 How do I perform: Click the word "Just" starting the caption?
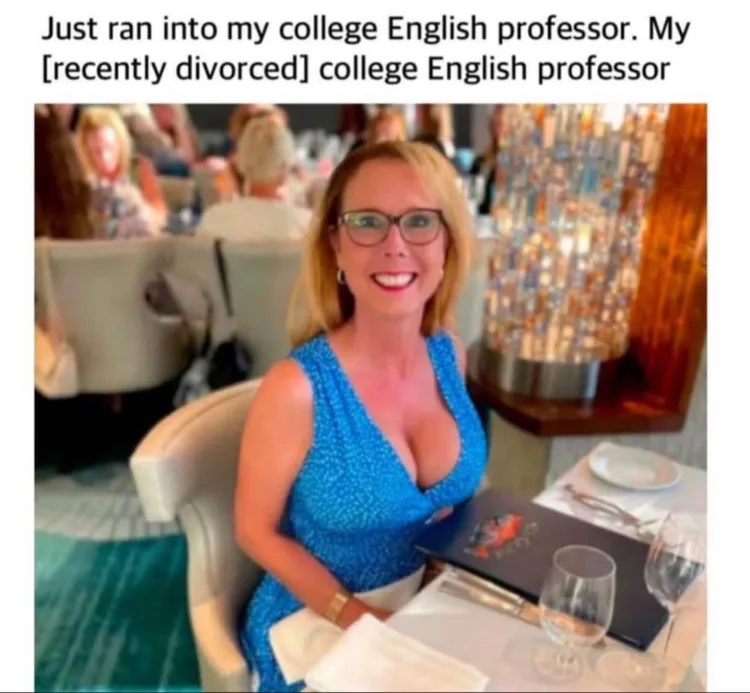point(66,30)
